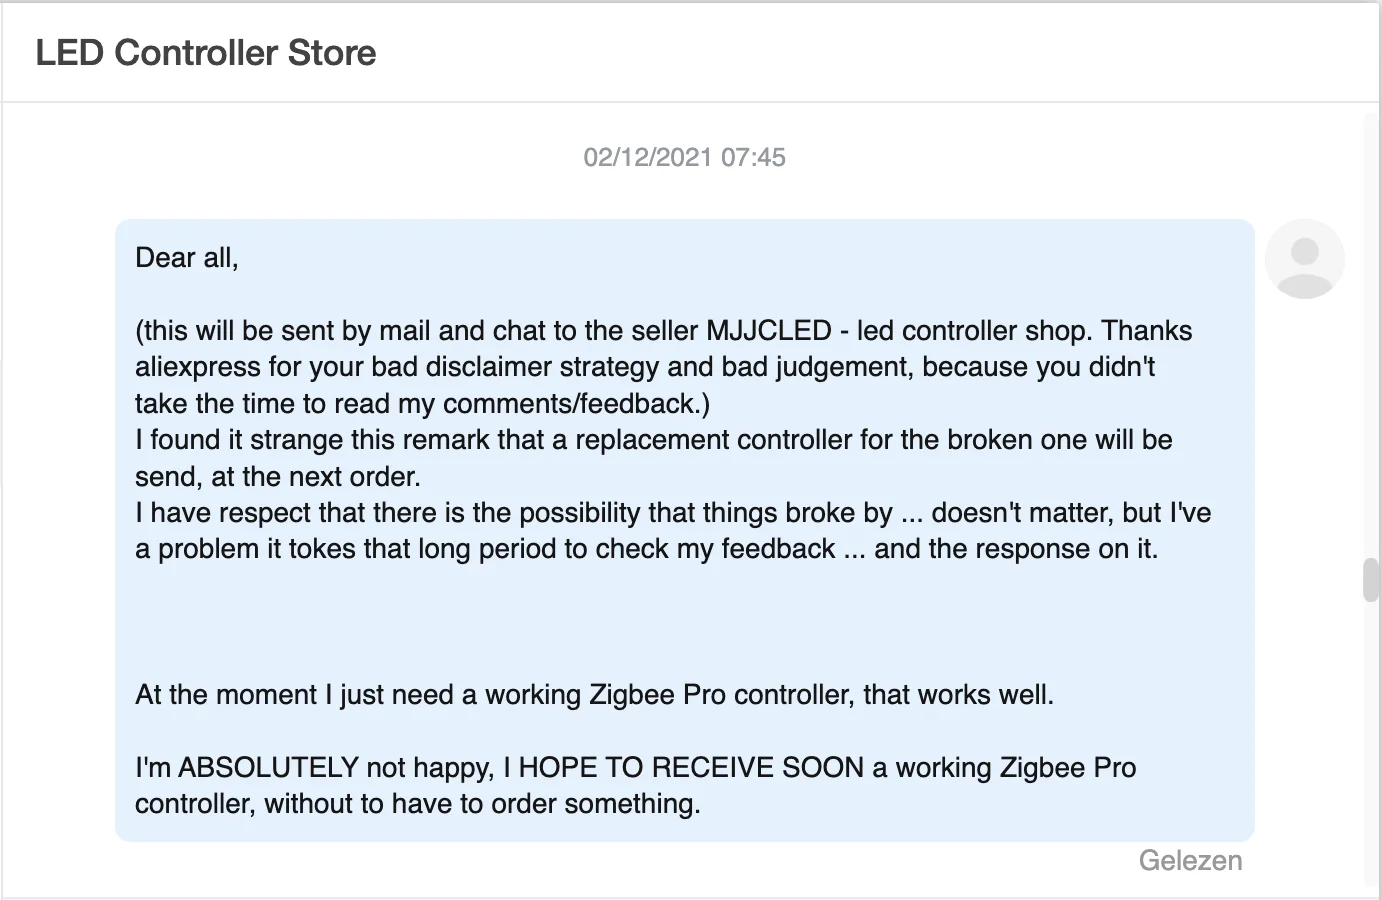Viewport: 1382px width, 900px height.
Task: Click the text "and the response on it."
Action: point(1016,549)
